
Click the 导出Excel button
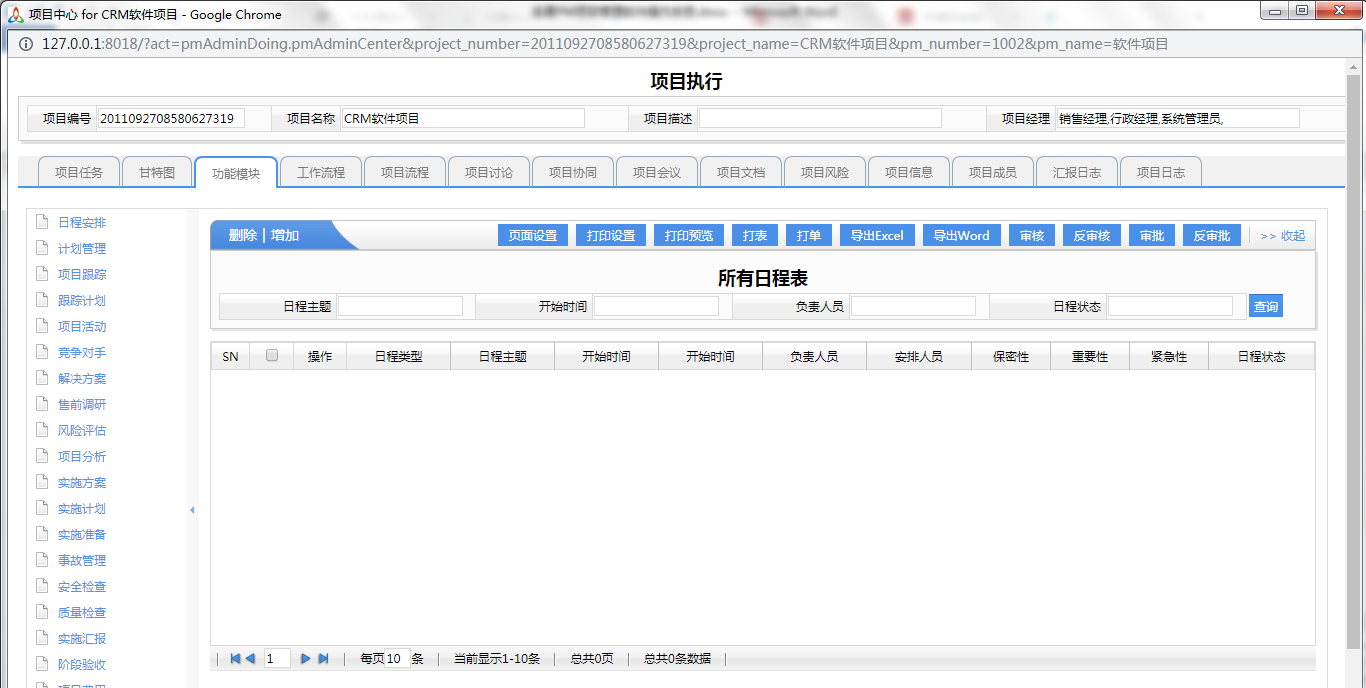[877, 236]
